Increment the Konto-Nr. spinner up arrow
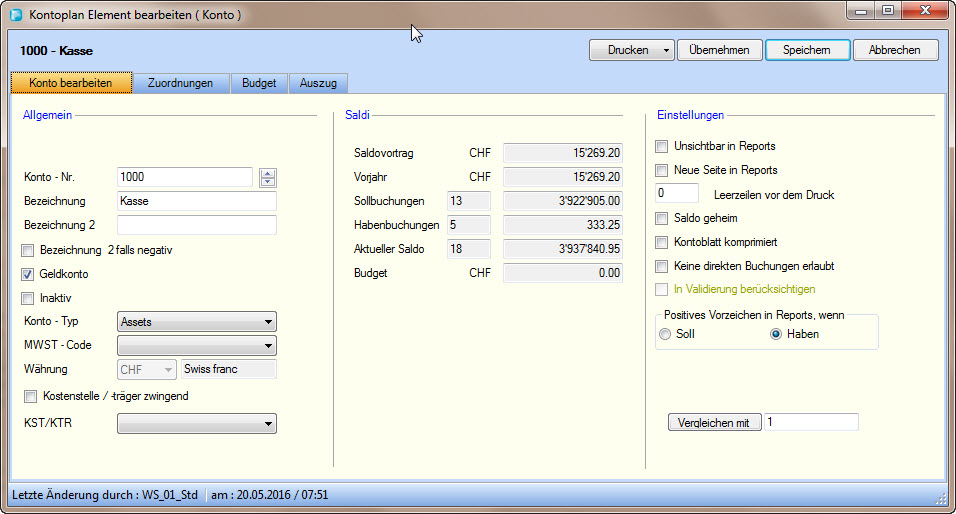This screenshot has width=956, height=514. point(267,172)
